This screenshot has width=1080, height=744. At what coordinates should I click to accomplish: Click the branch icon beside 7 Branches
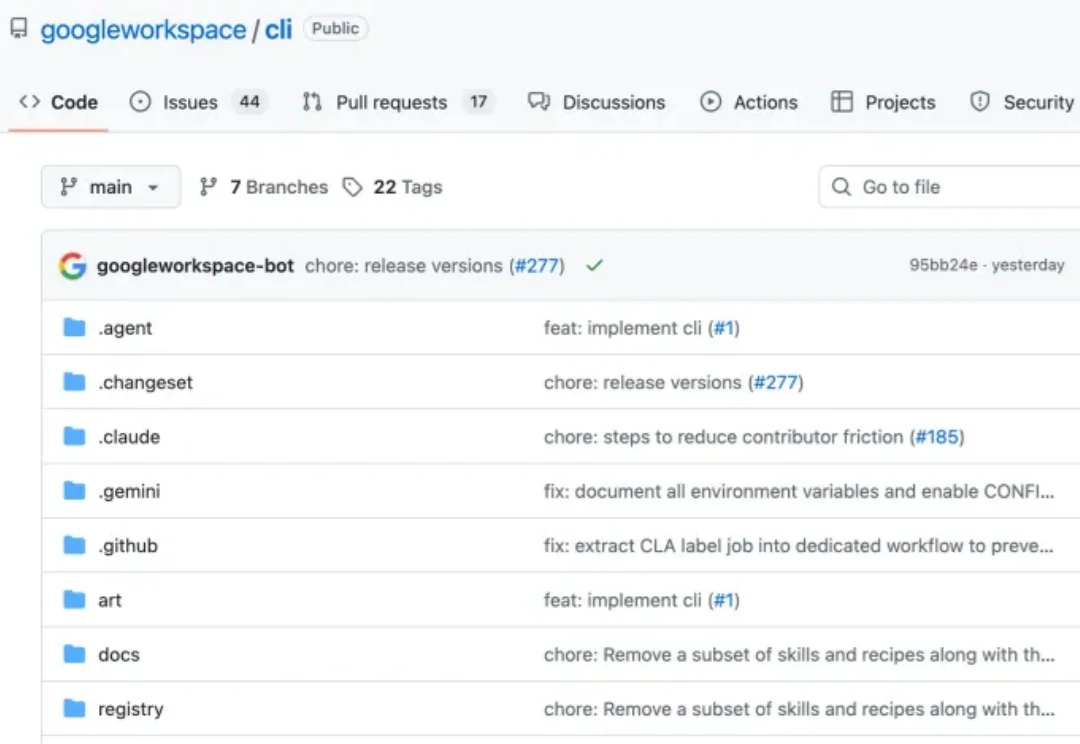click(208, 187)
